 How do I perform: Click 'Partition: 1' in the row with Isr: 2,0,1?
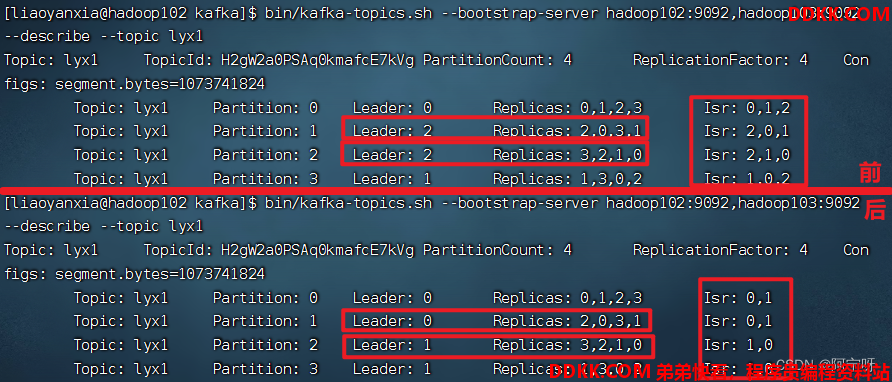point(265,131)
